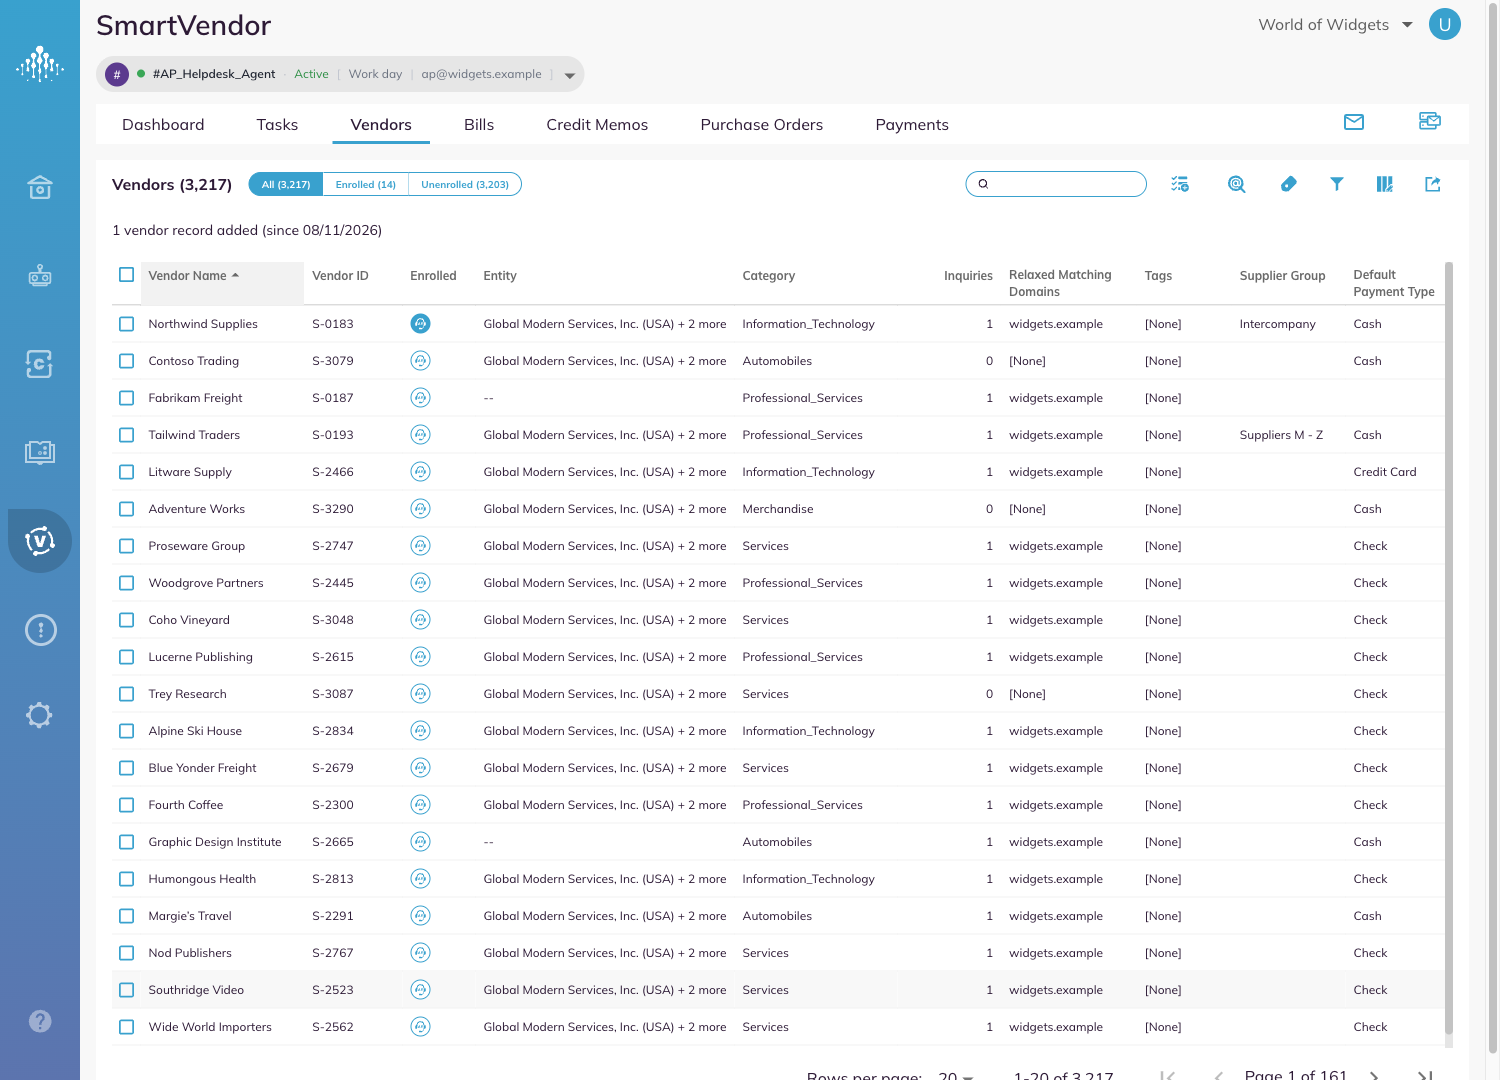Click enrolled icon for Coho Vineyard
1500x1080 pixels.
tap(421, 620)
